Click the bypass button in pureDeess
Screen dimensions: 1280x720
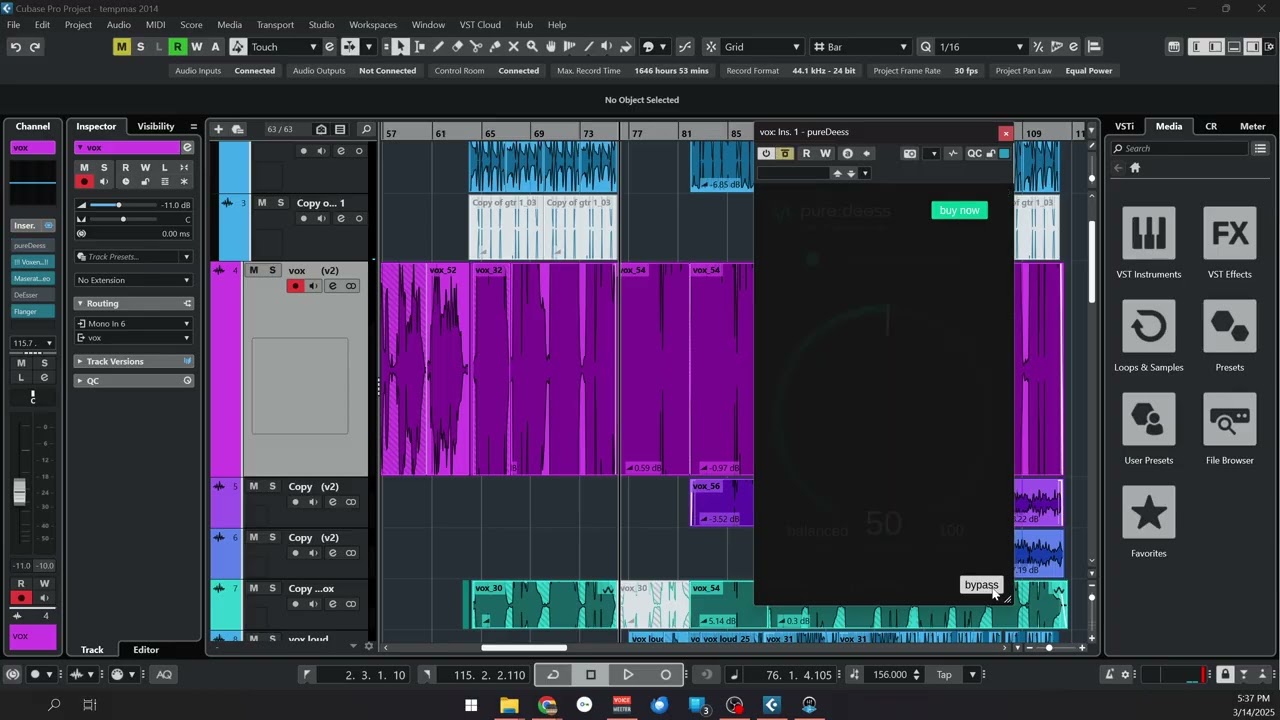[980, 585]
